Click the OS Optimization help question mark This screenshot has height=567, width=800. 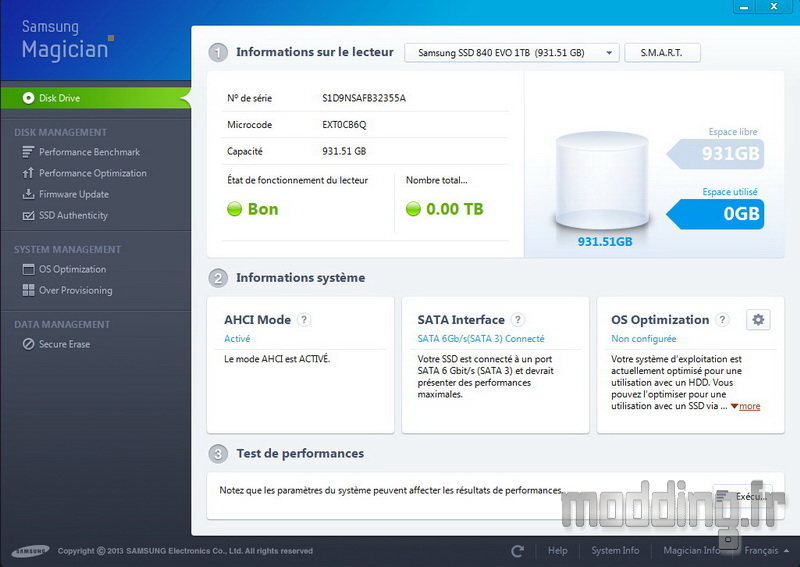click(x=722, y=319)
